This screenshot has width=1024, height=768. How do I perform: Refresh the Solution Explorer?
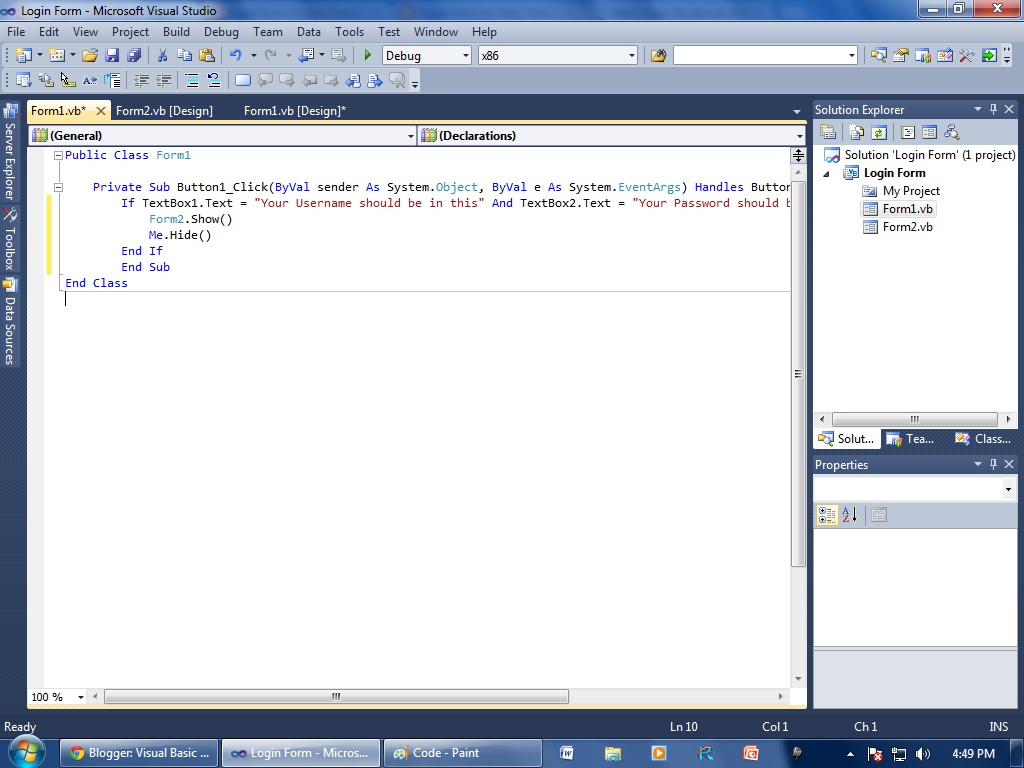(x=878, y=131)
